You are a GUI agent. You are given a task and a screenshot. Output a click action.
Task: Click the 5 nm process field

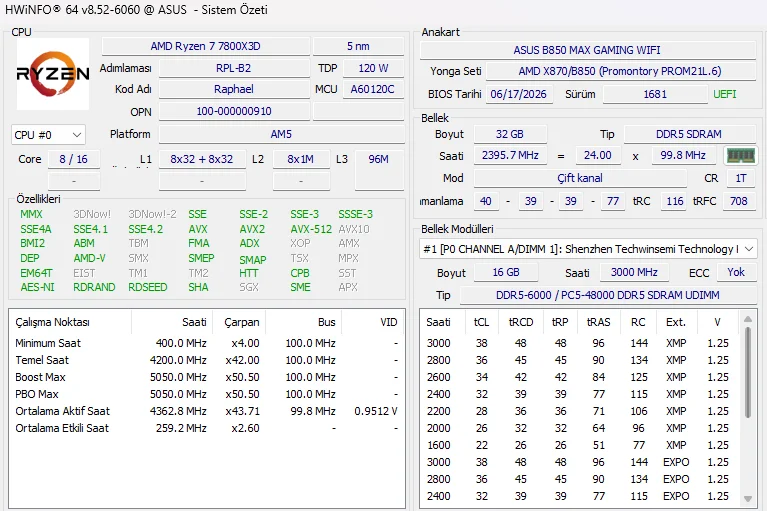(358, 46)
